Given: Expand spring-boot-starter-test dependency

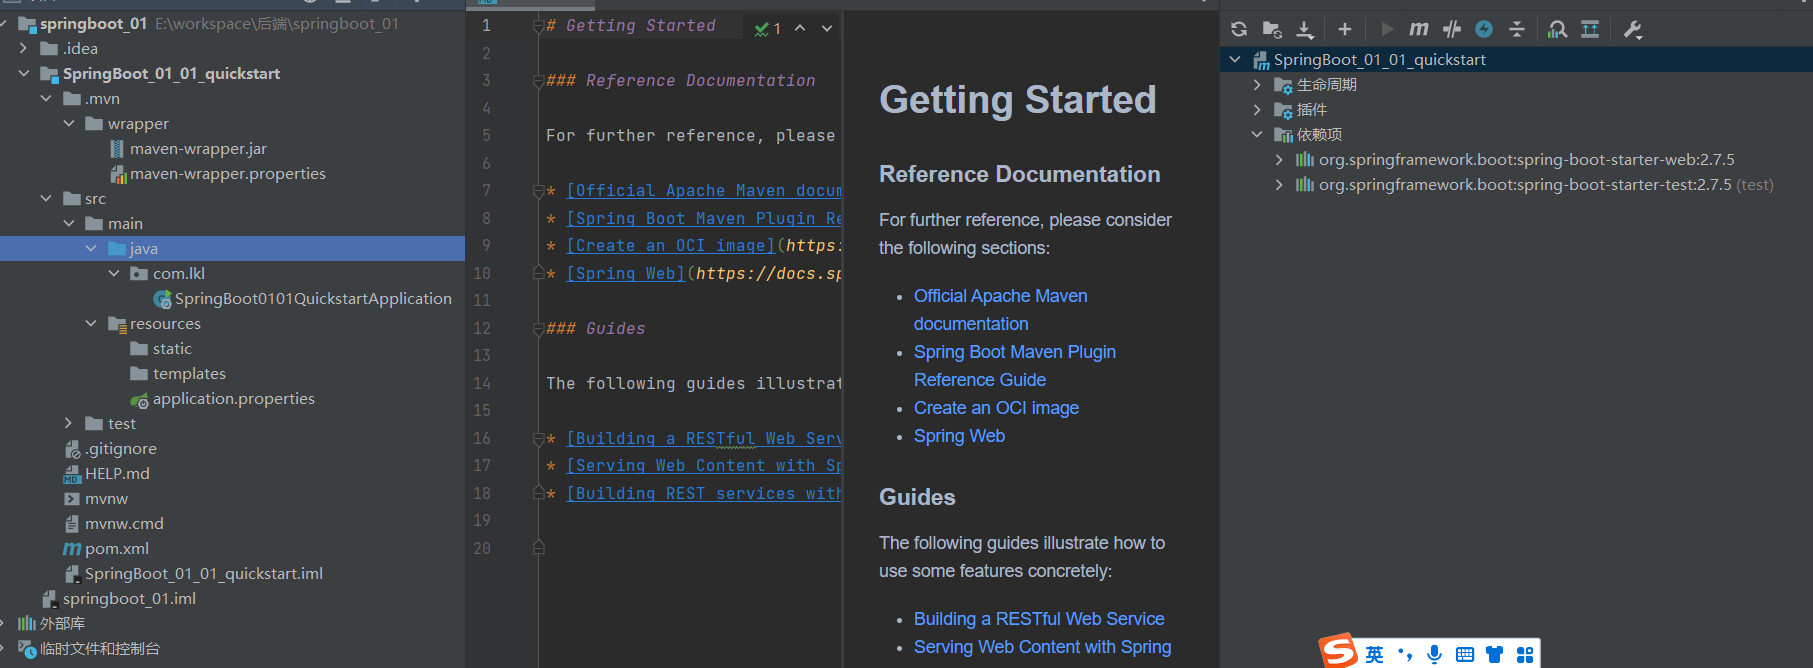Looking at the screenshot, I should (1279, 185).
